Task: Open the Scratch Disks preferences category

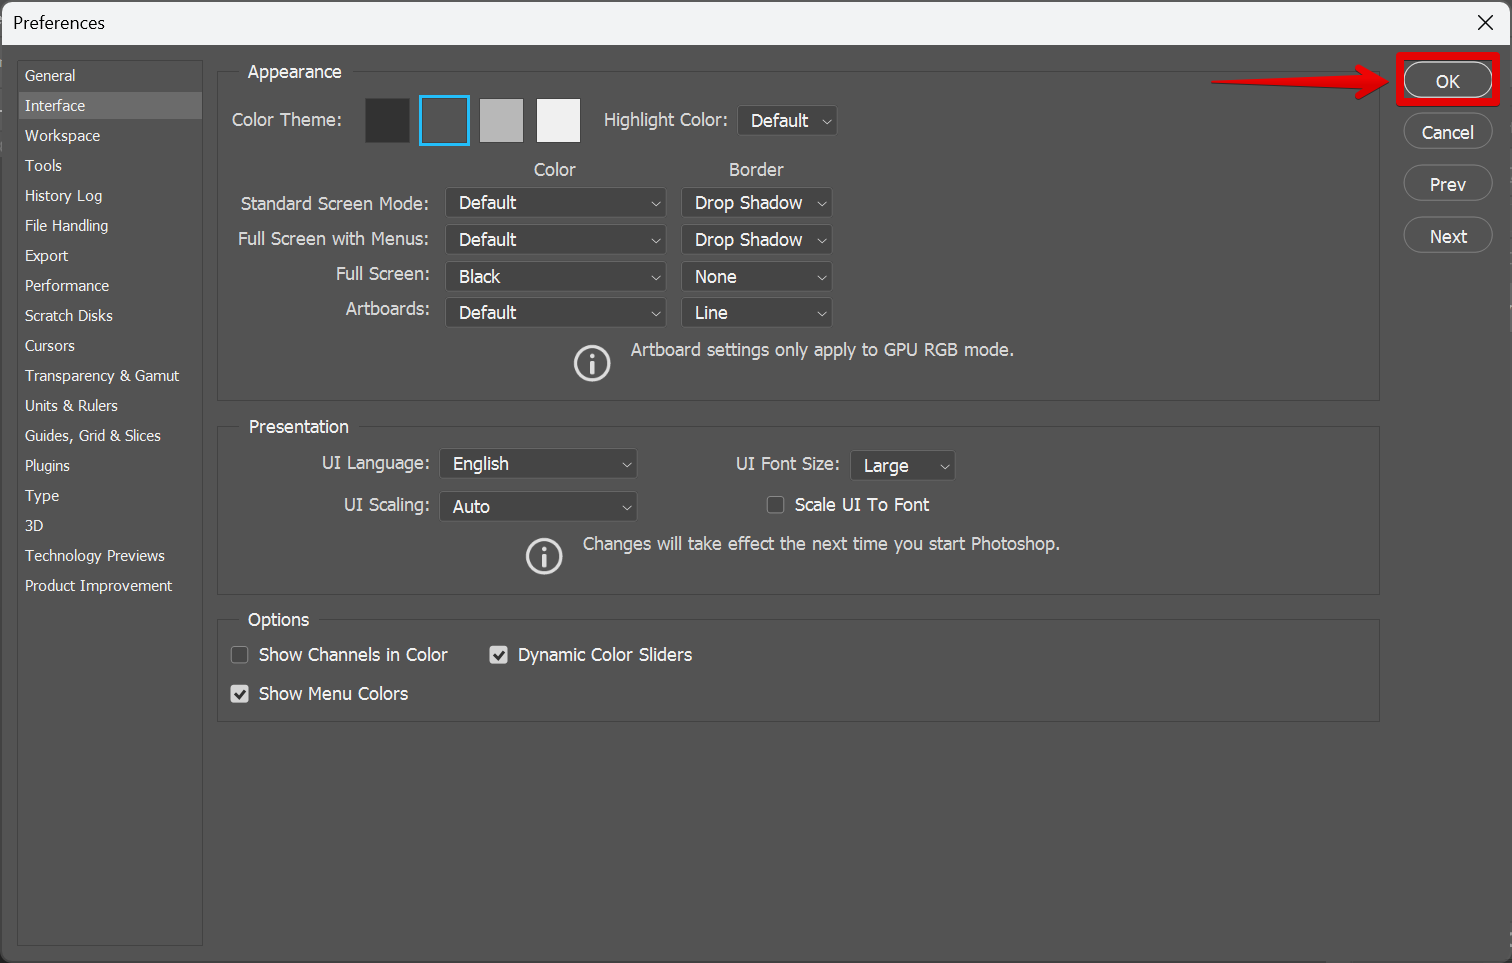Action: (x=69, y=316)
